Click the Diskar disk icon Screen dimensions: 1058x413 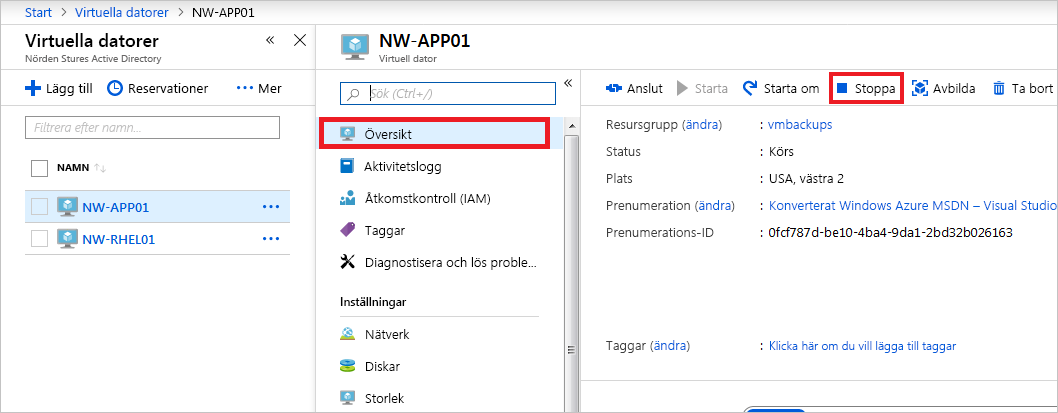(347, 366)
